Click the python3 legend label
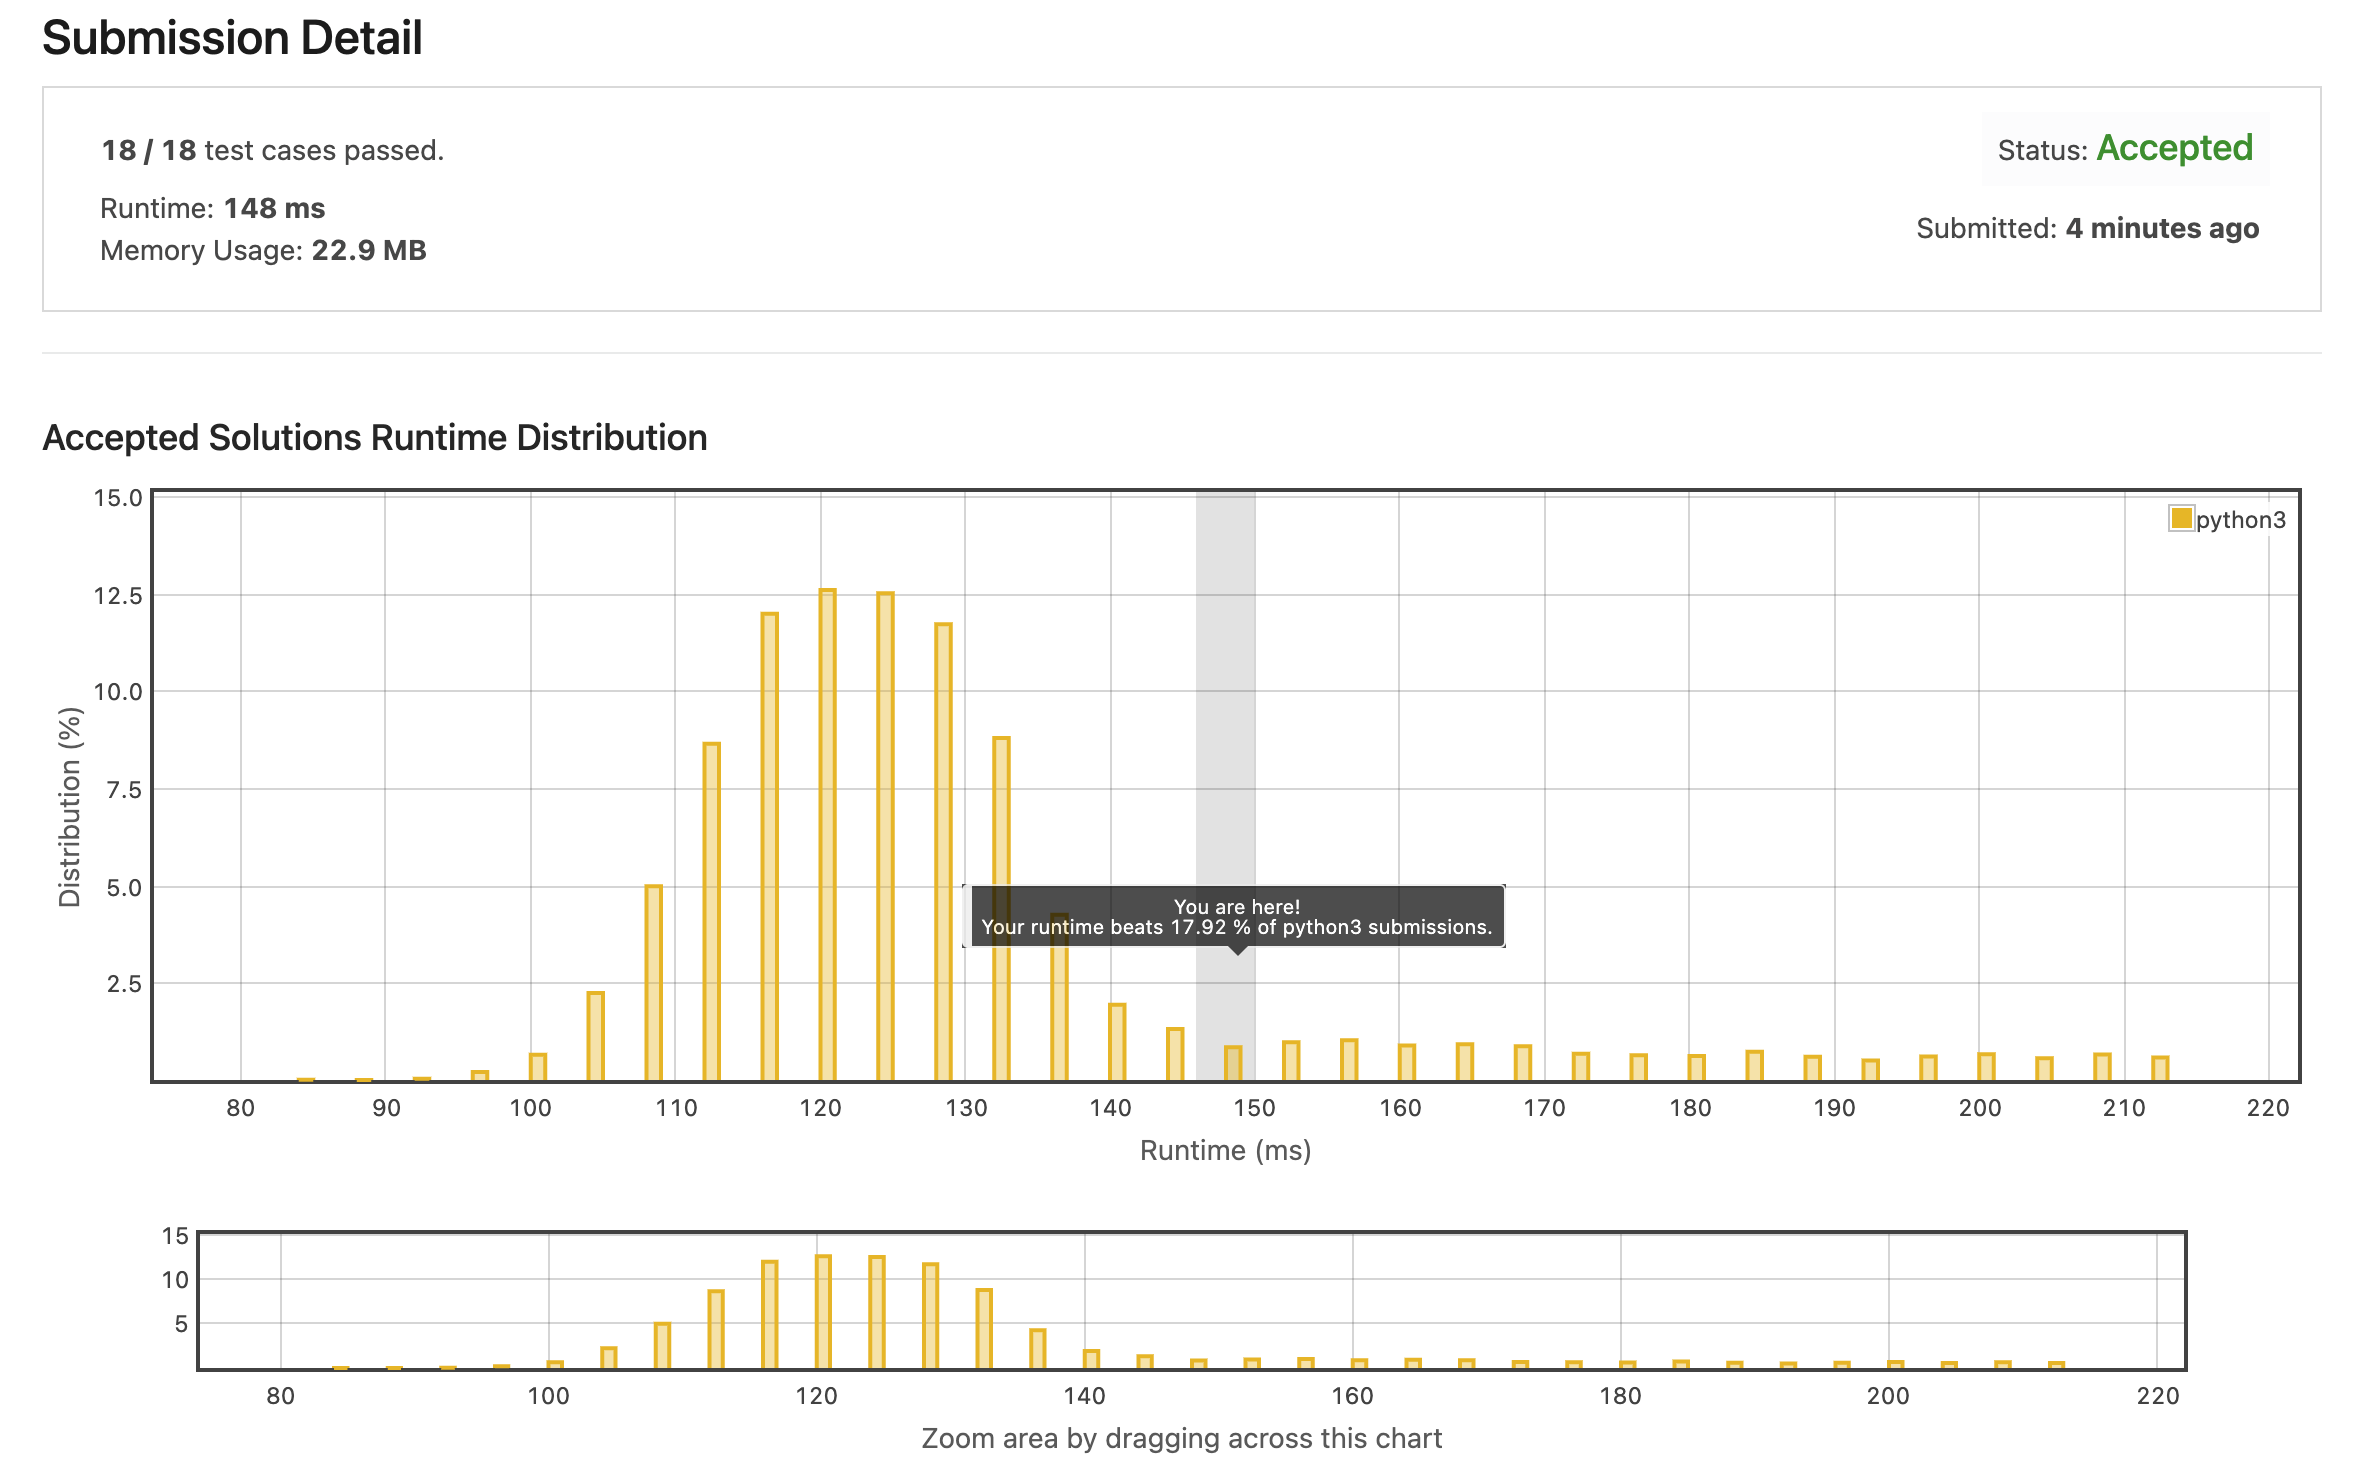Image resolution: width=2364 pixels, height=1470 pixels. (2240, 520)
